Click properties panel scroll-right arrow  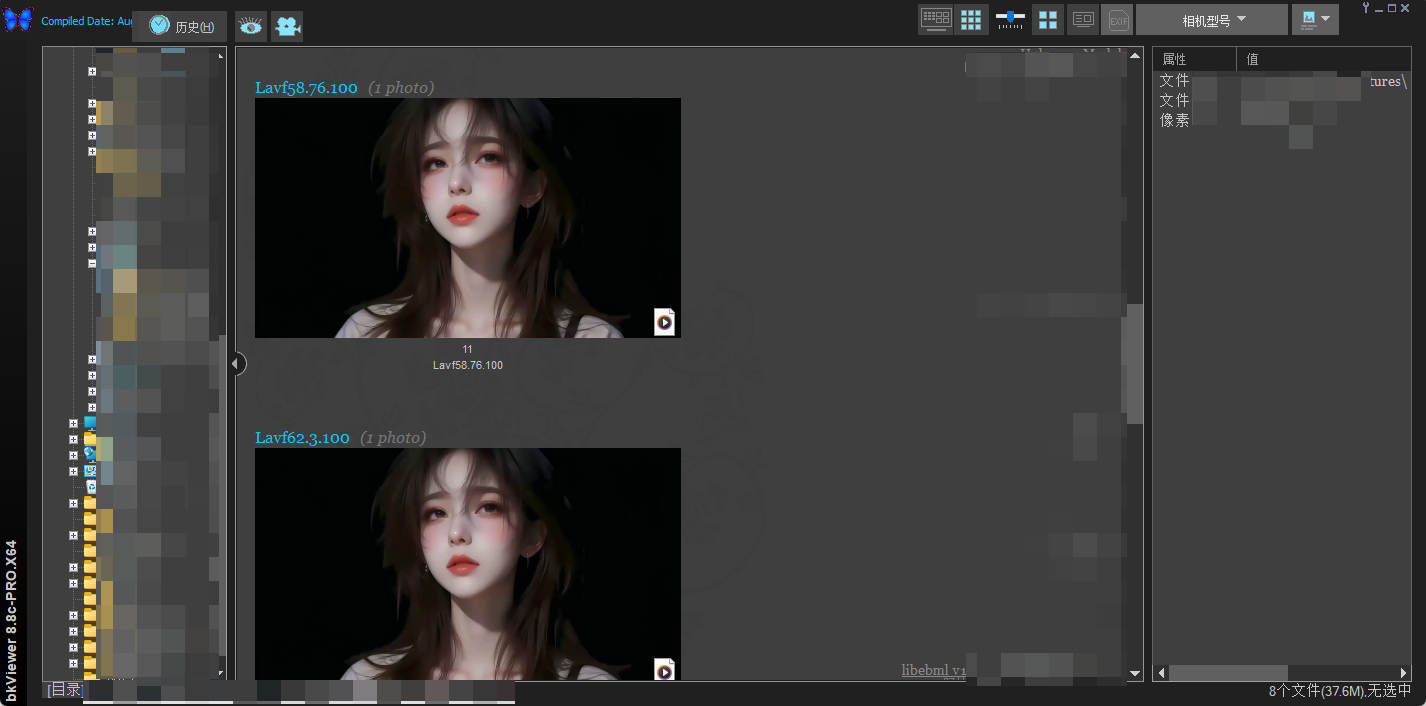coord(1404,673)
